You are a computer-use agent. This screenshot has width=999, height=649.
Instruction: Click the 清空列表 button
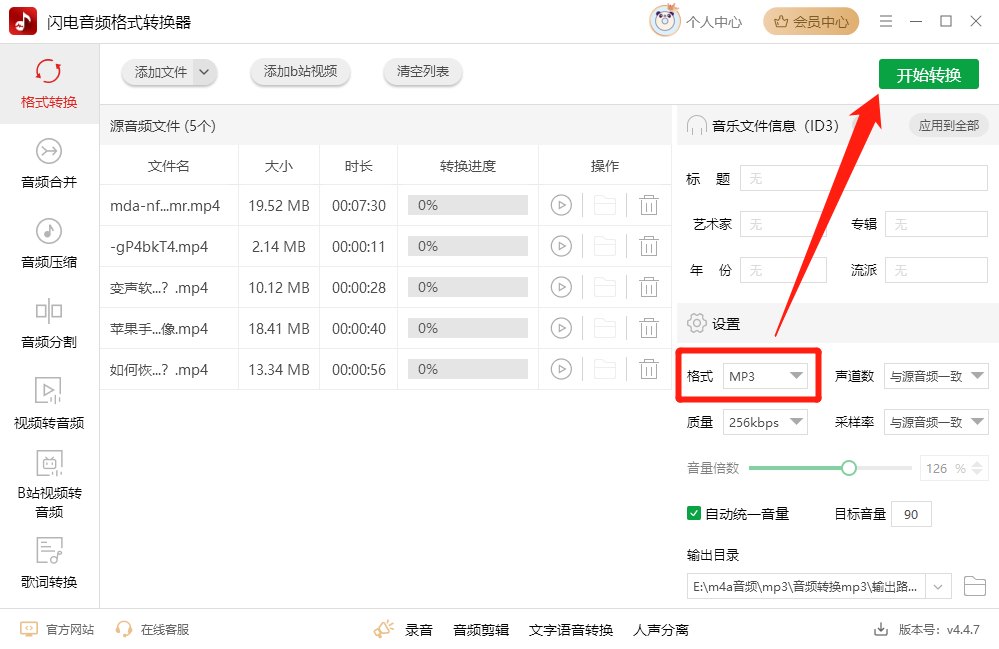tap(422, 71)
